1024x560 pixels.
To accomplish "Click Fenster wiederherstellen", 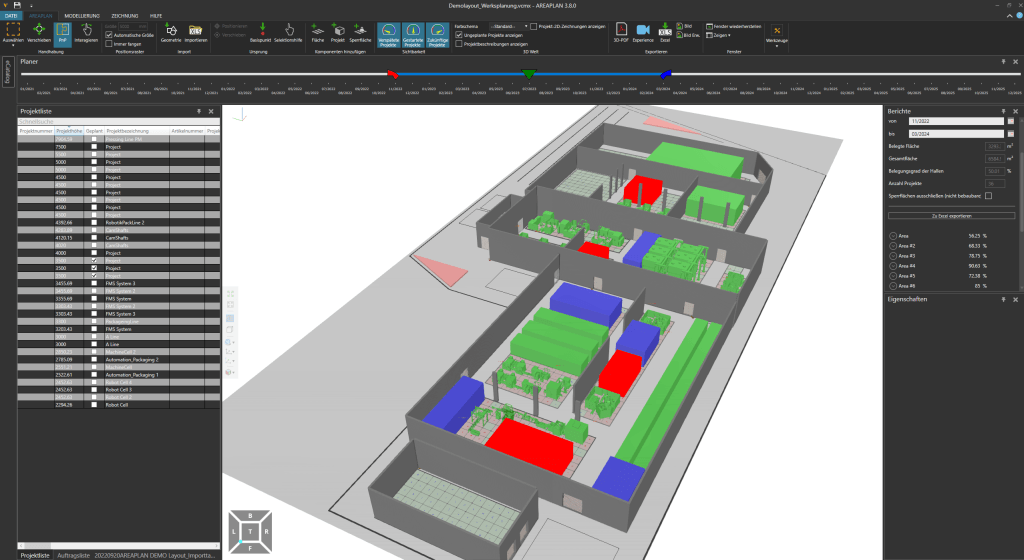I will coord(738,26).
